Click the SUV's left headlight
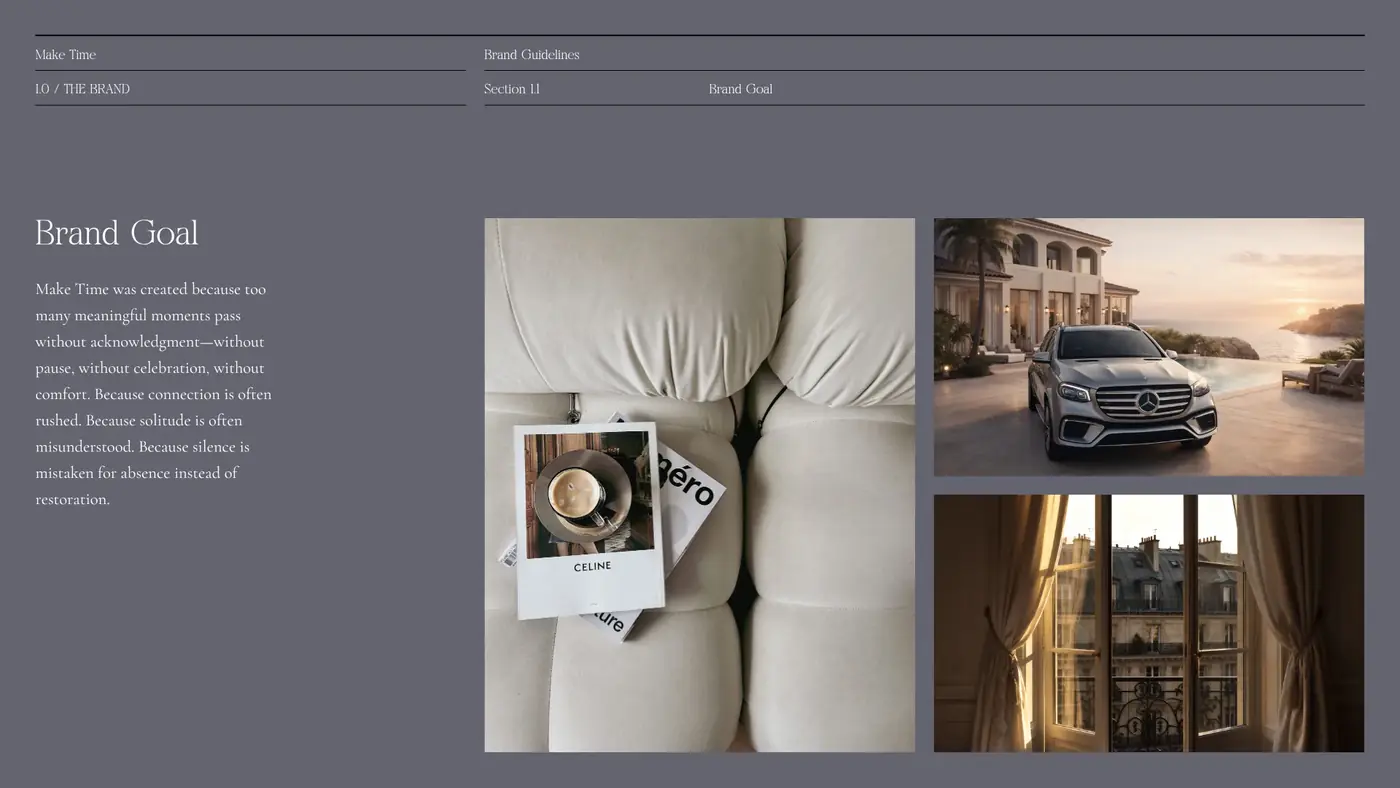1400x788 pixels. 1073,392
